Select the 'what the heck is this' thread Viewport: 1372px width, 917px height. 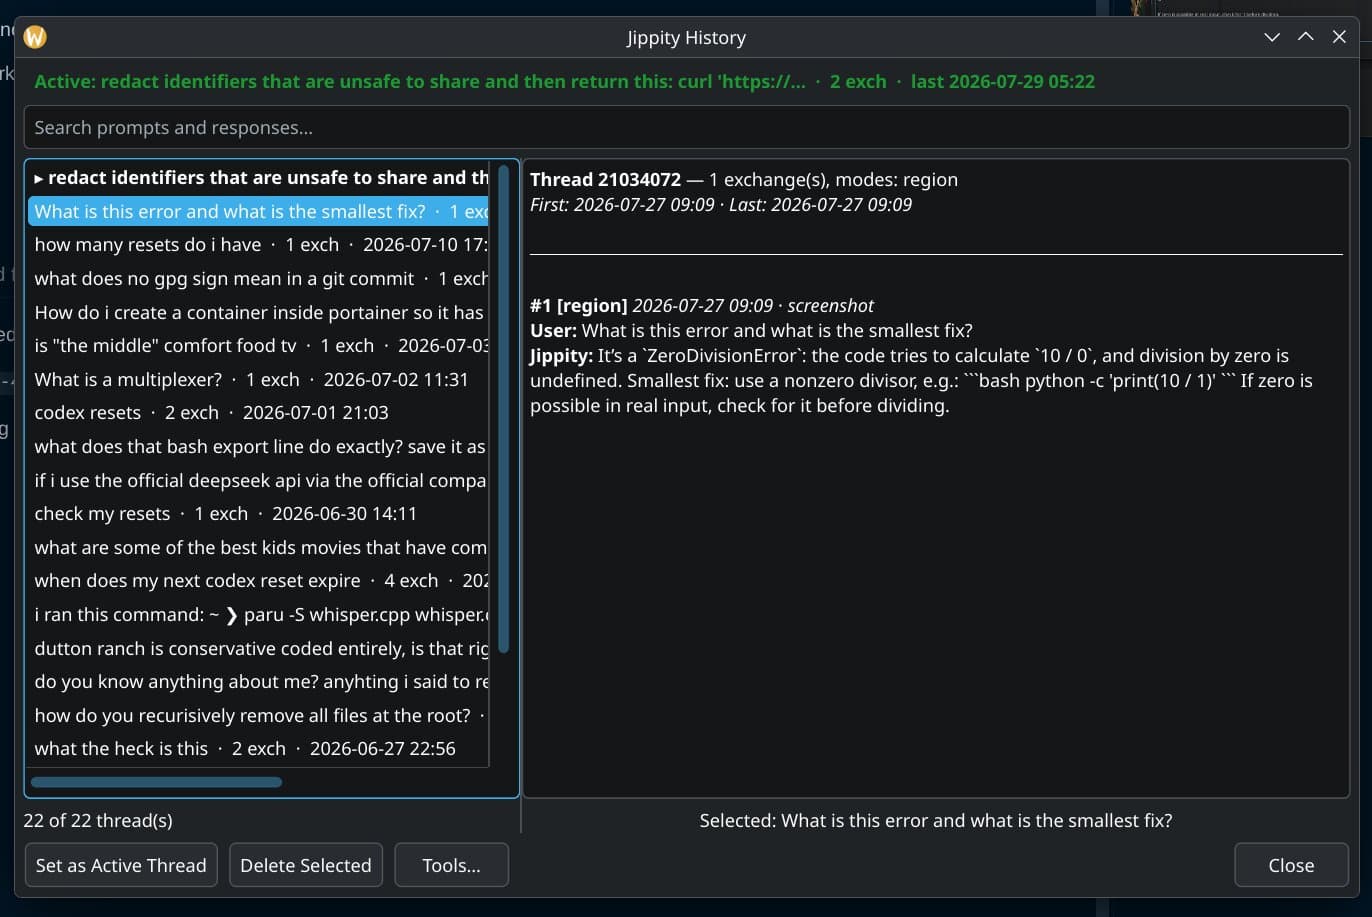point(258,748)
